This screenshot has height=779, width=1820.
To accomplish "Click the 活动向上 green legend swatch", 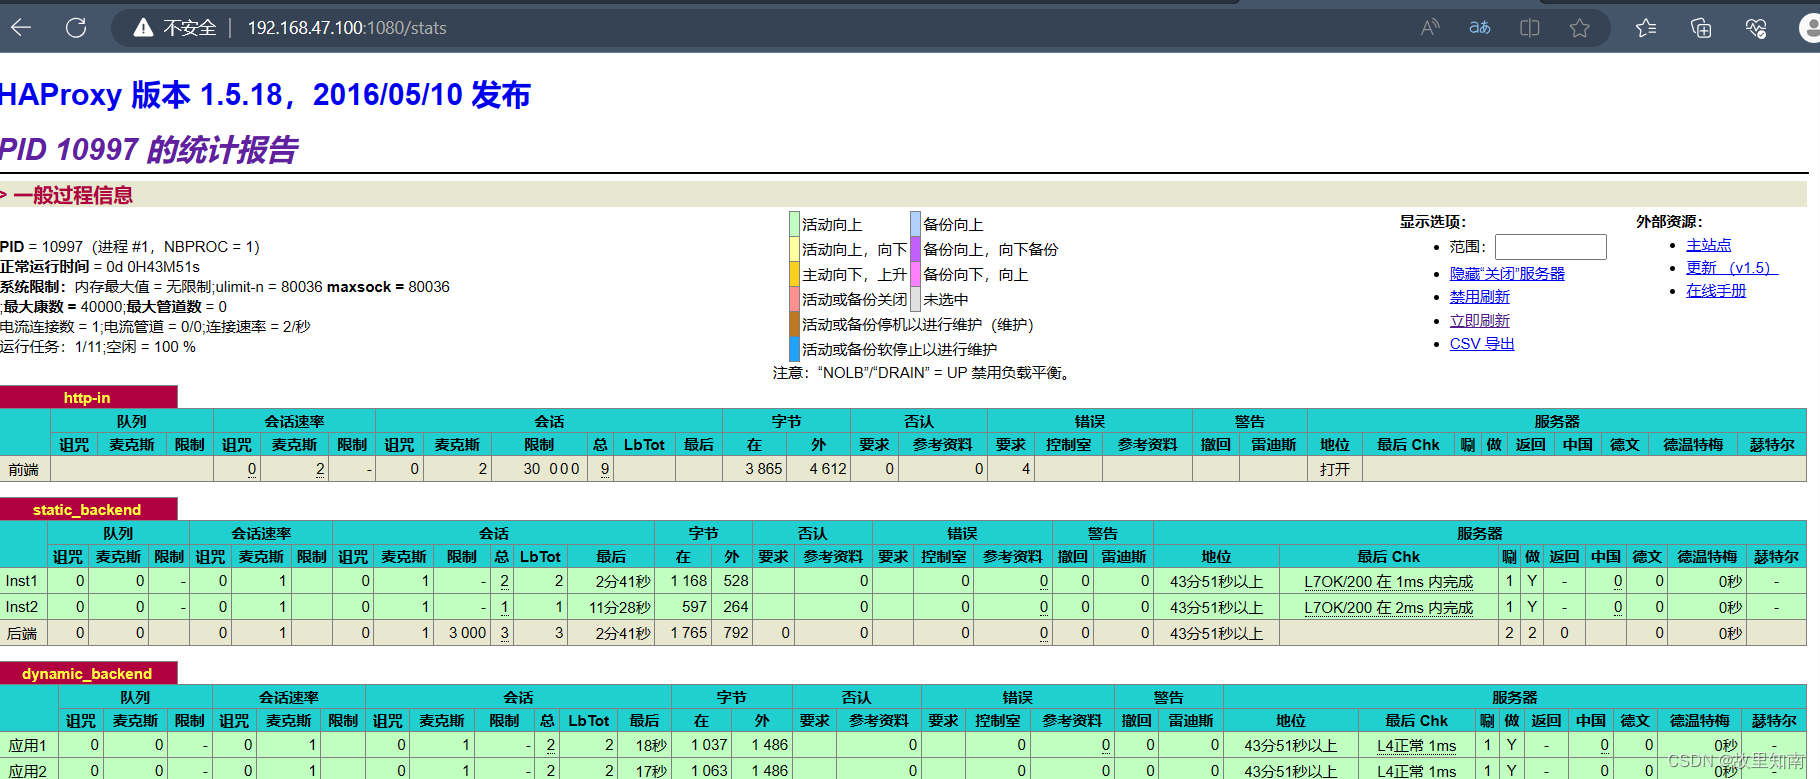I will point(794,224).
